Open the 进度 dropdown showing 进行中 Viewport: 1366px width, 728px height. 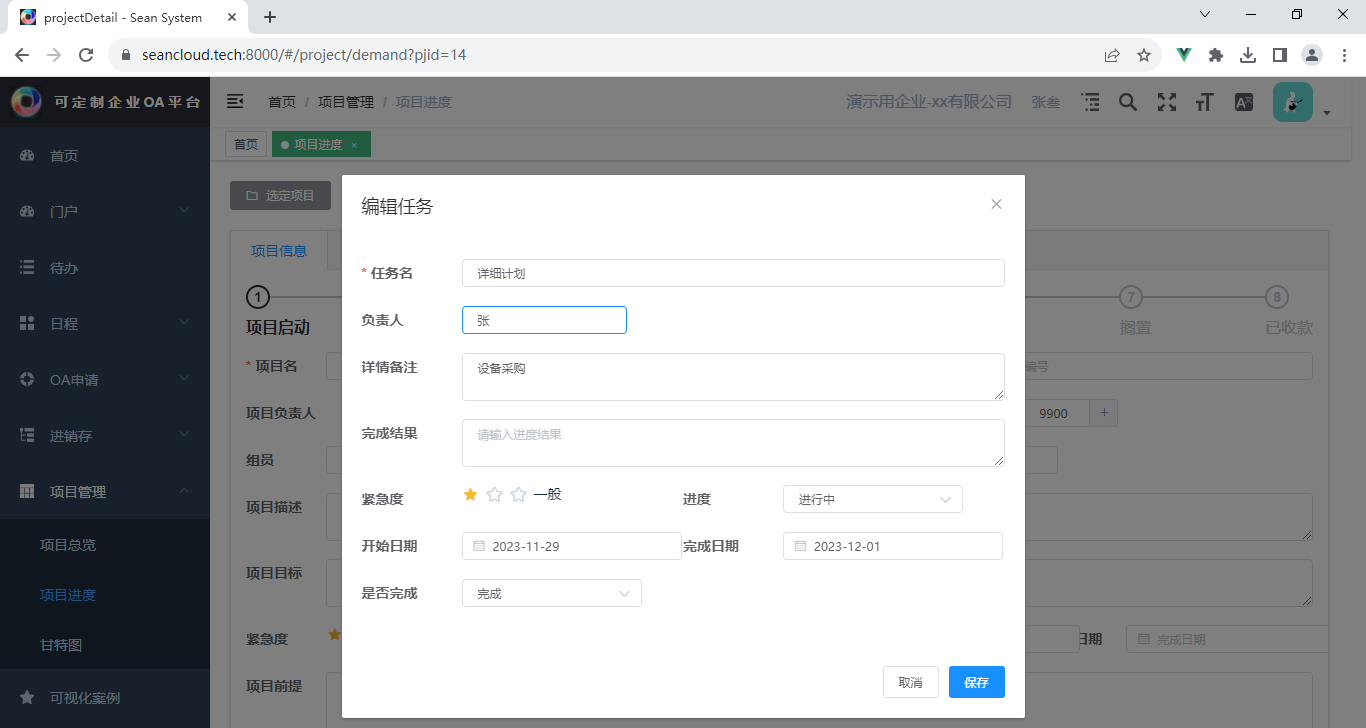[x=872, y=499]
